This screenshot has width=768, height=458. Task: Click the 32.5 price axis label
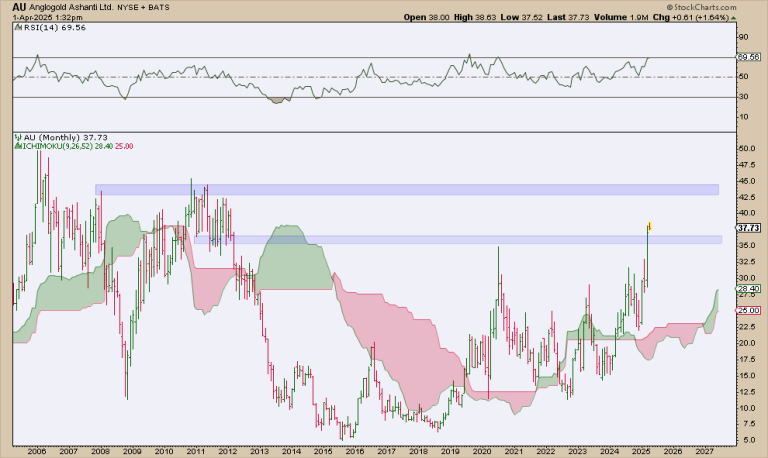point(745,262)
